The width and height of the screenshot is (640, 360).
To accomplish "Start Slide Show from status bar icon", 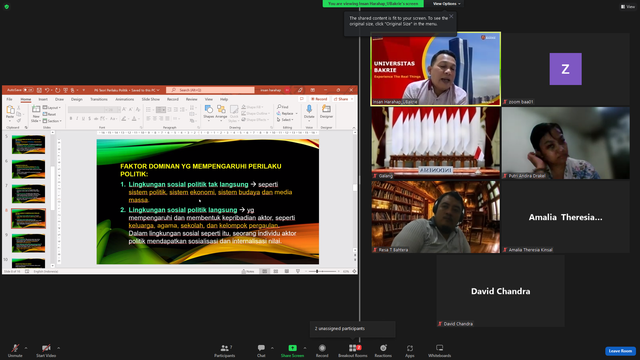I will pyautogui.click(x=298, y=271).
